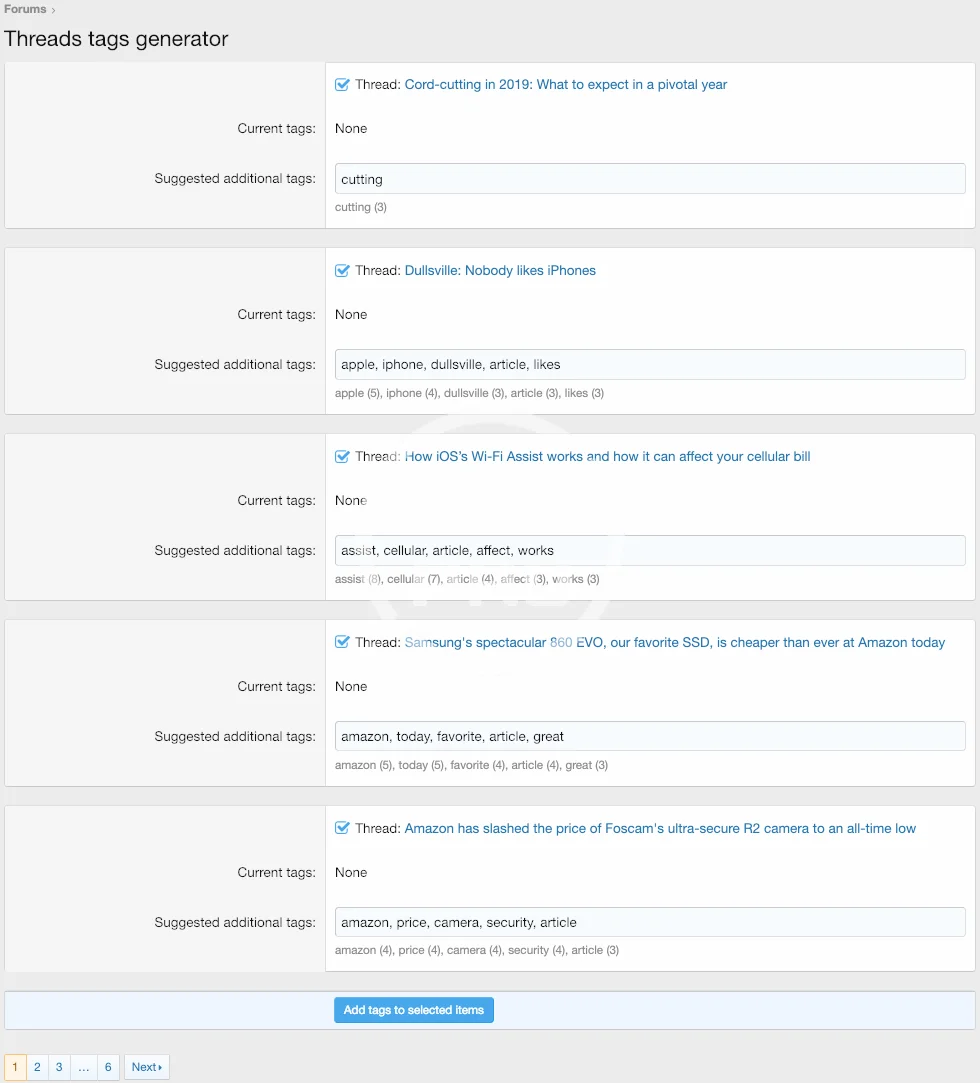Uncheck the Cord-cutting in 2019 thread checkbox
This screenshot has width=980, height=1083.
click(x=342, y=85)
